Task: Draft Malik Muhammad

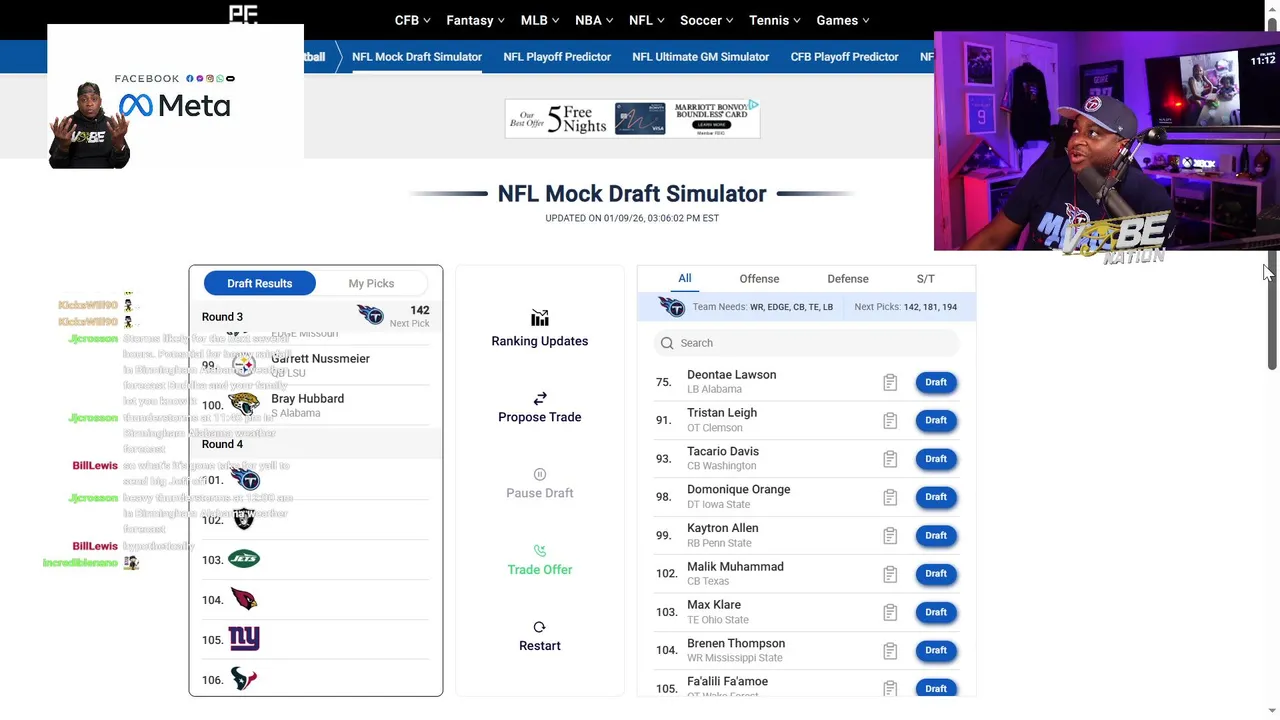Action: click(x=936, y=574)
